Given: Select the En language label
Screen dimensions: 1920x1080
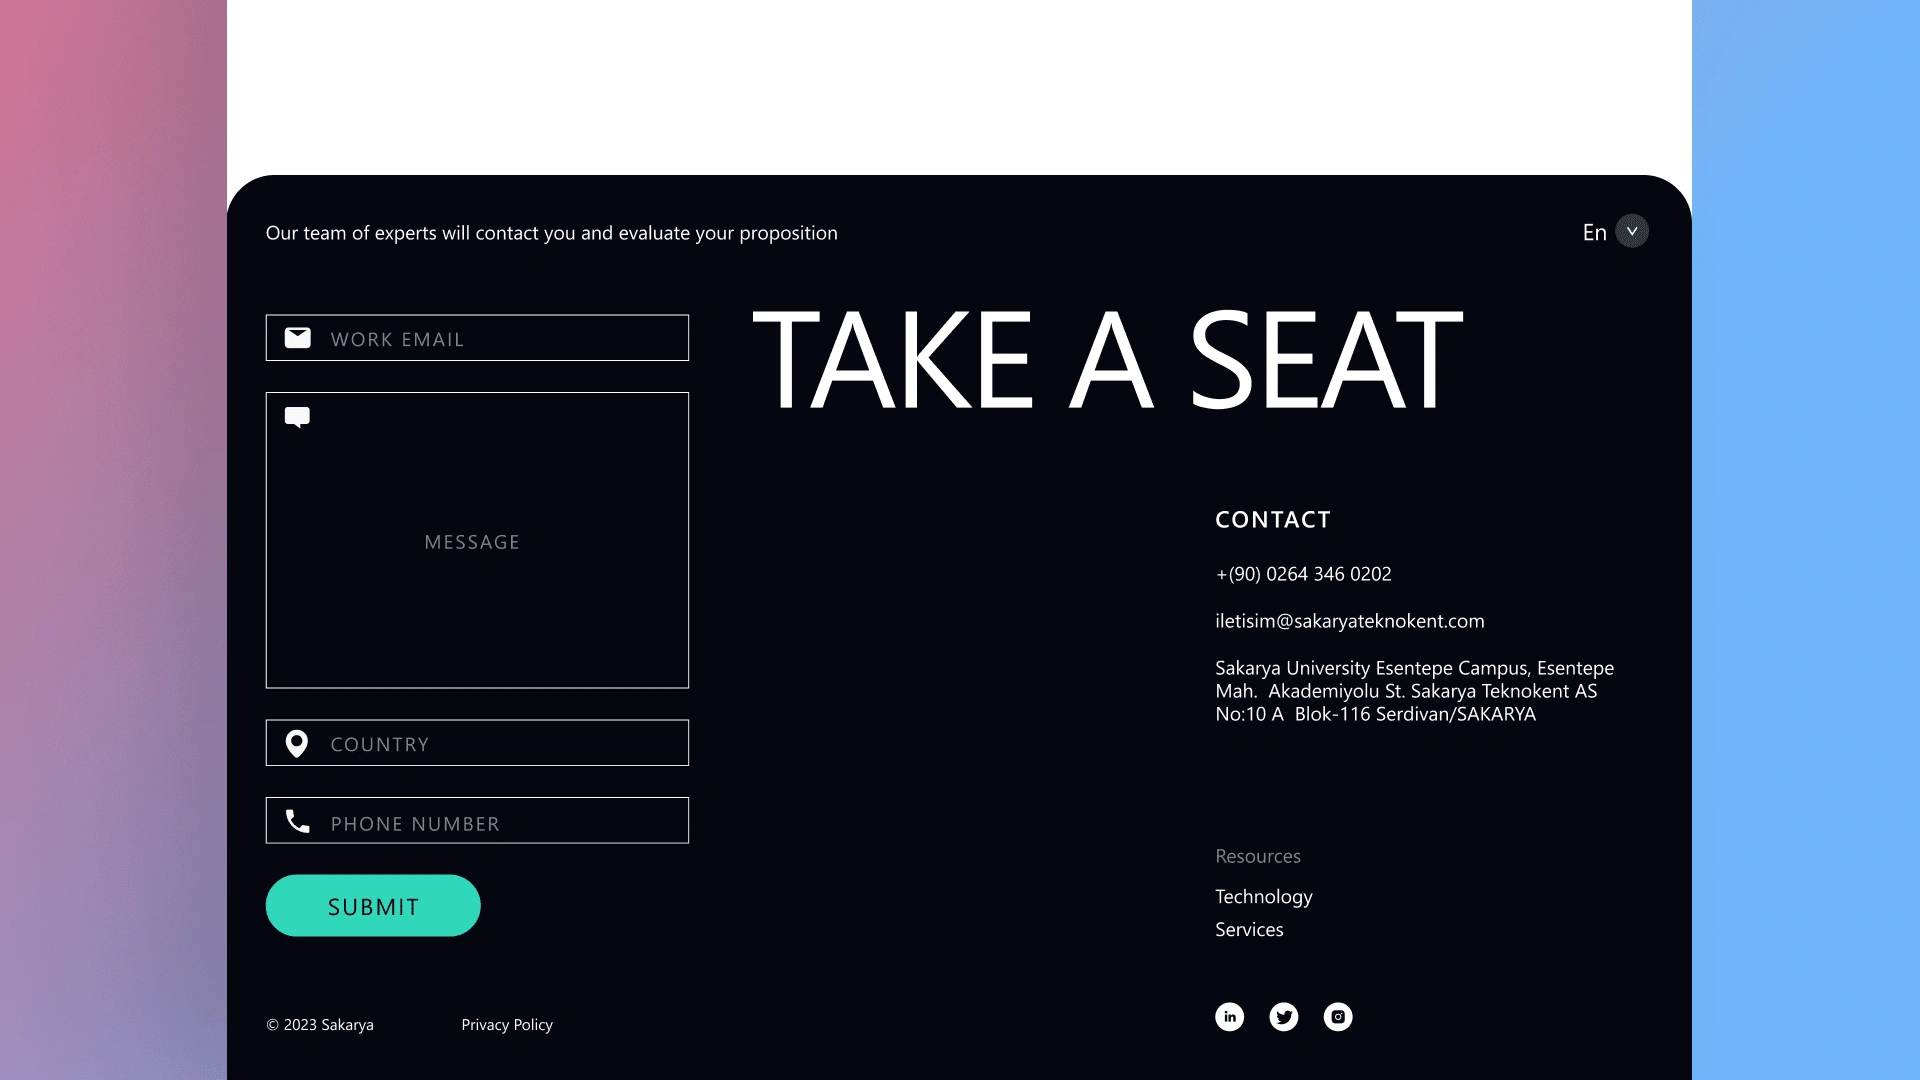Looking at the screenshot, I should click(1594, 232).
